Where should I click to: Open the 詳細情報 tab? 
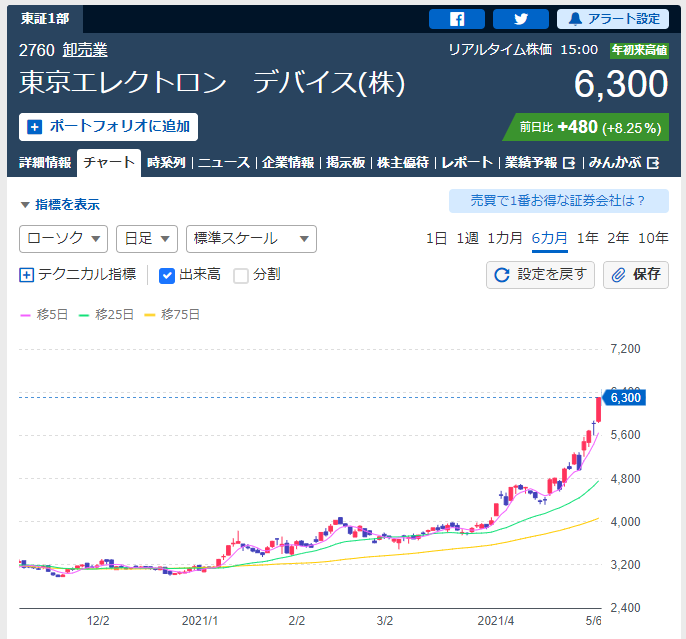(x=45, y=163)
